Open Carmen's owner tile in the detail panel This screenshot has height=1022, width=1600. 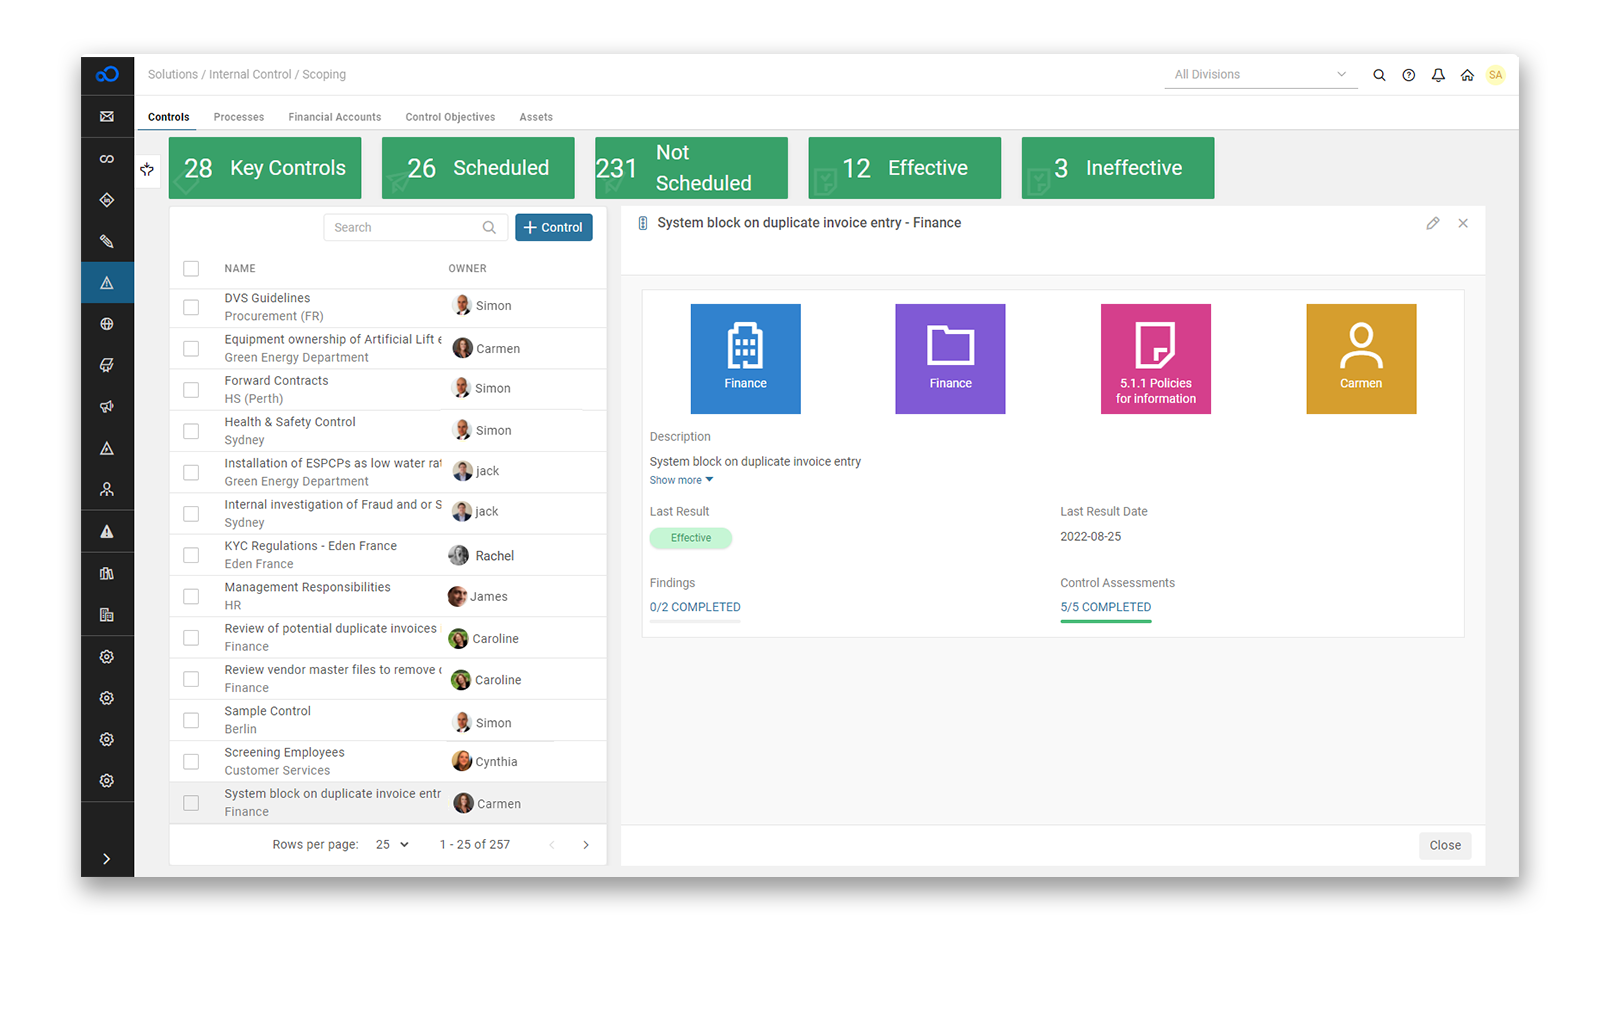click(1360, 358)
